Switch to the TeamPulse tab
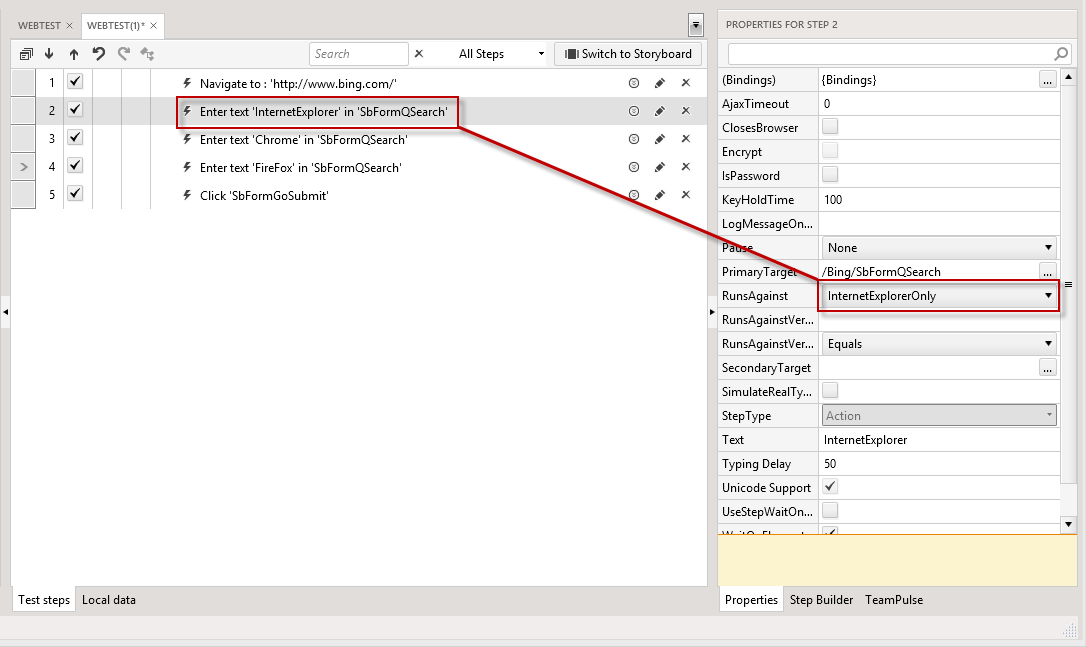Viewport: 1086px width, 647px height. [x=894, y=600]
